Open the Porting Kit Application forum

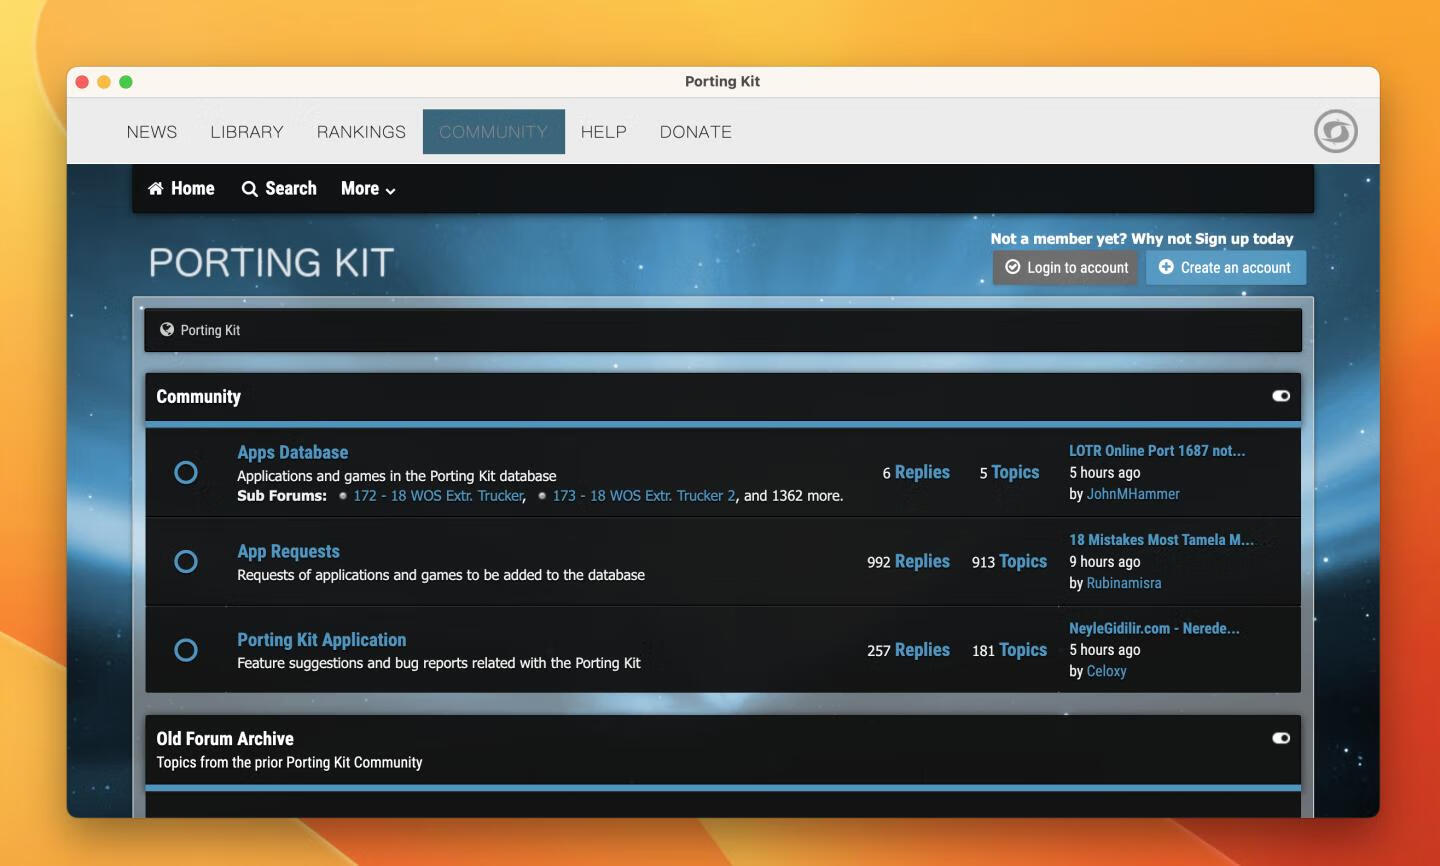tap(322, 640)
